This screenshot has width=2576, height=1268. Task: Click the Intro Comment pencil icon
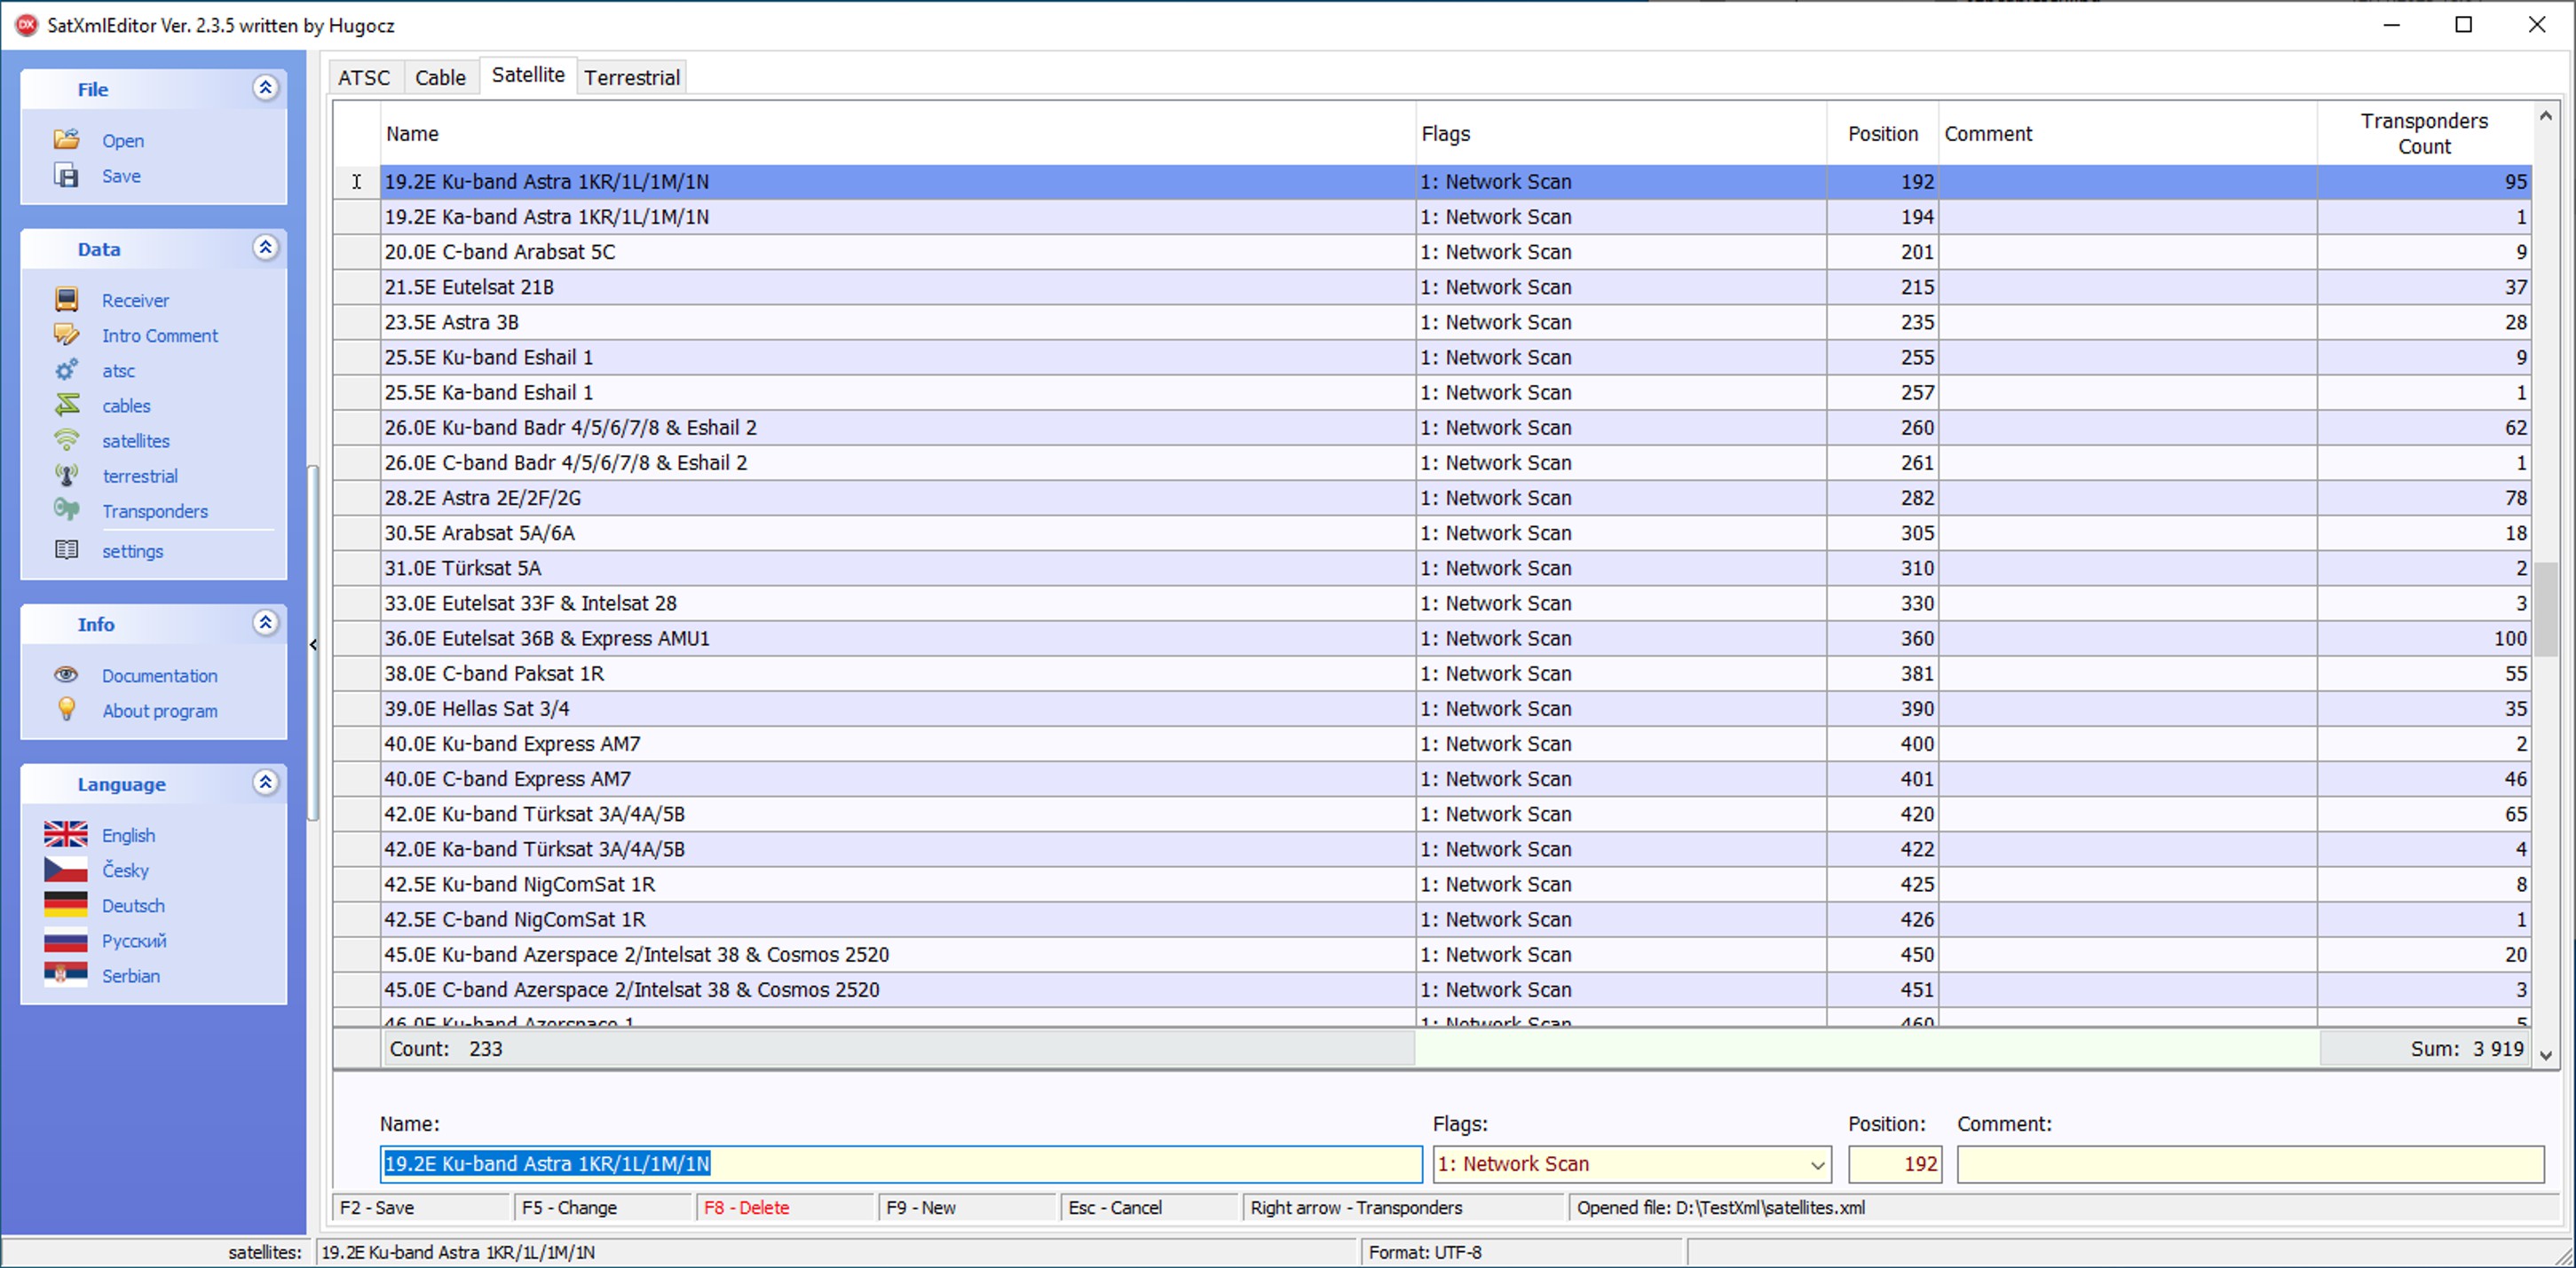point(66,335)
